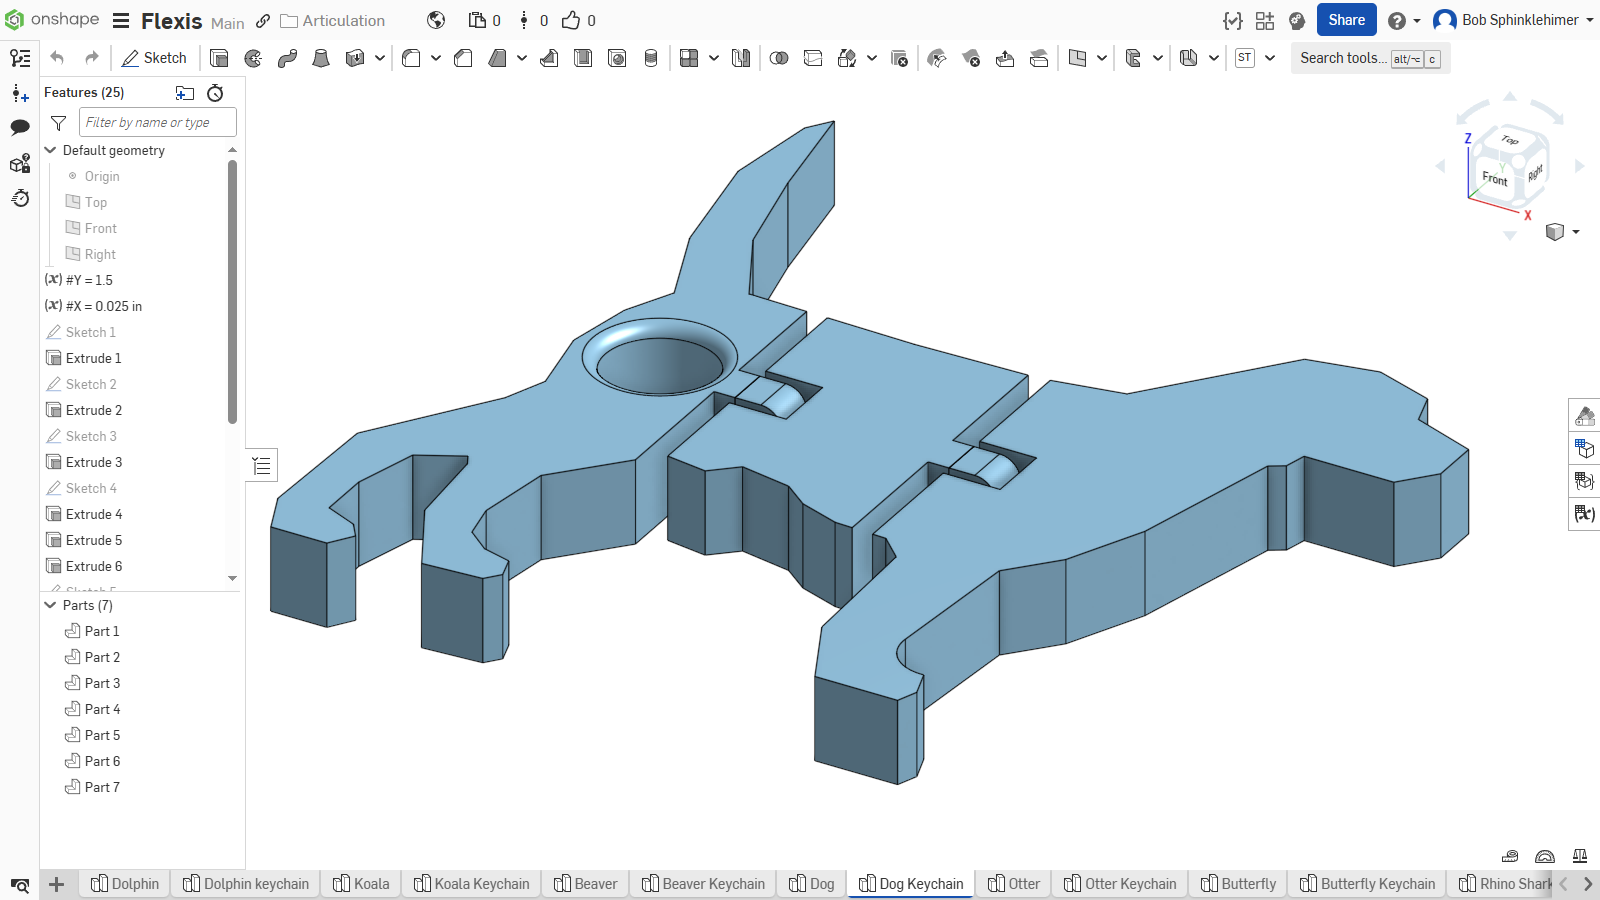
Task: Select the Delete face tool
Action: [x=971, y=58]
